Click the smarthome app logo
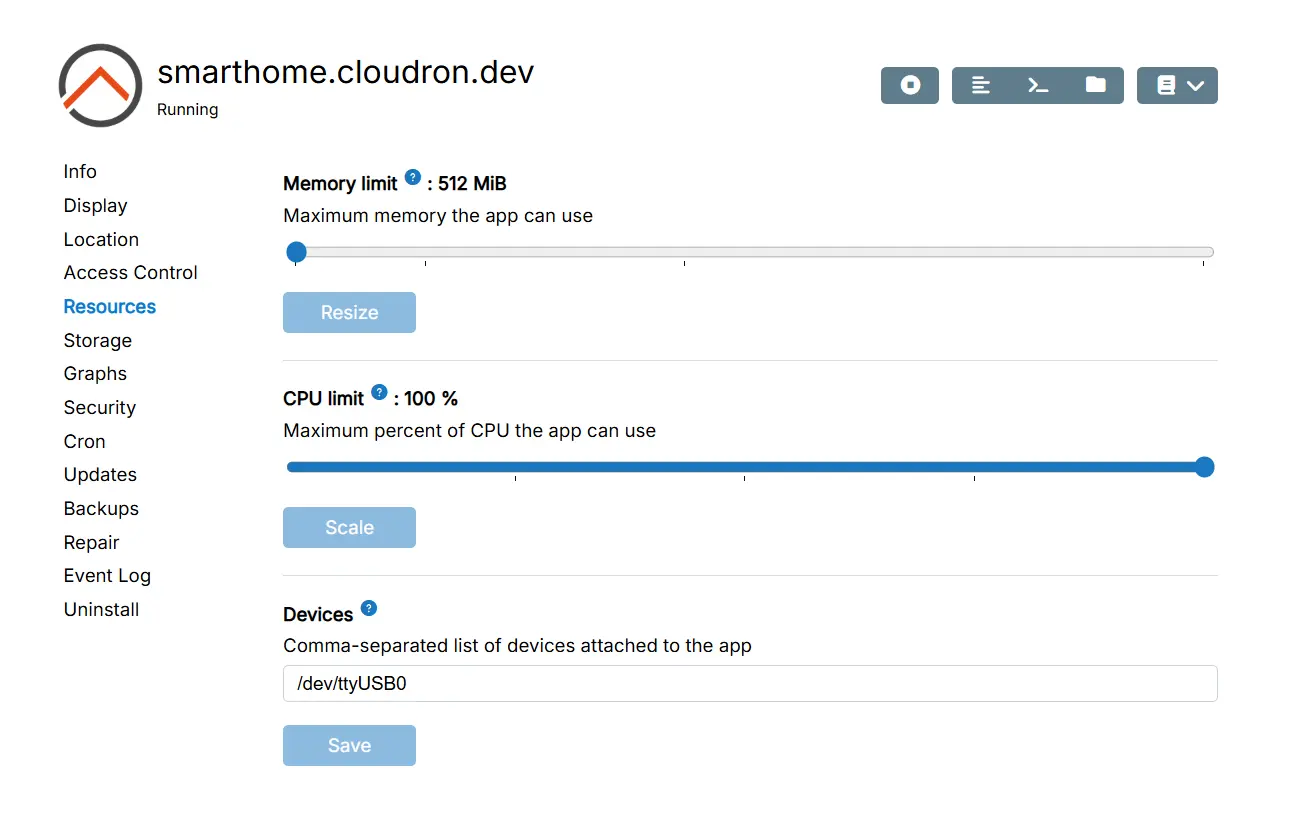The height and width of the screenshot is (823, 1300). click(100, 85)
